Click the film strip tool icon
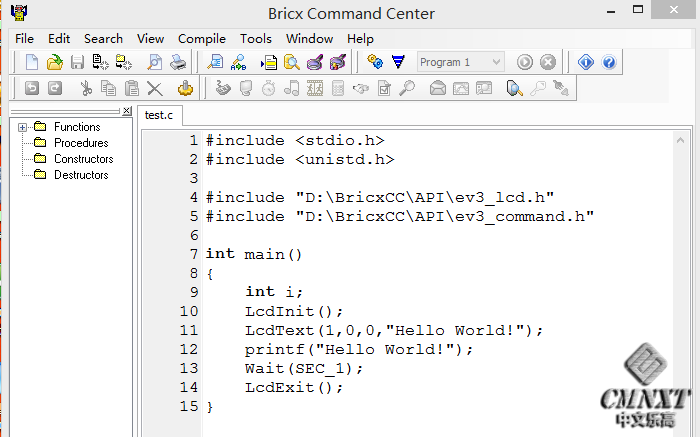 315,88
